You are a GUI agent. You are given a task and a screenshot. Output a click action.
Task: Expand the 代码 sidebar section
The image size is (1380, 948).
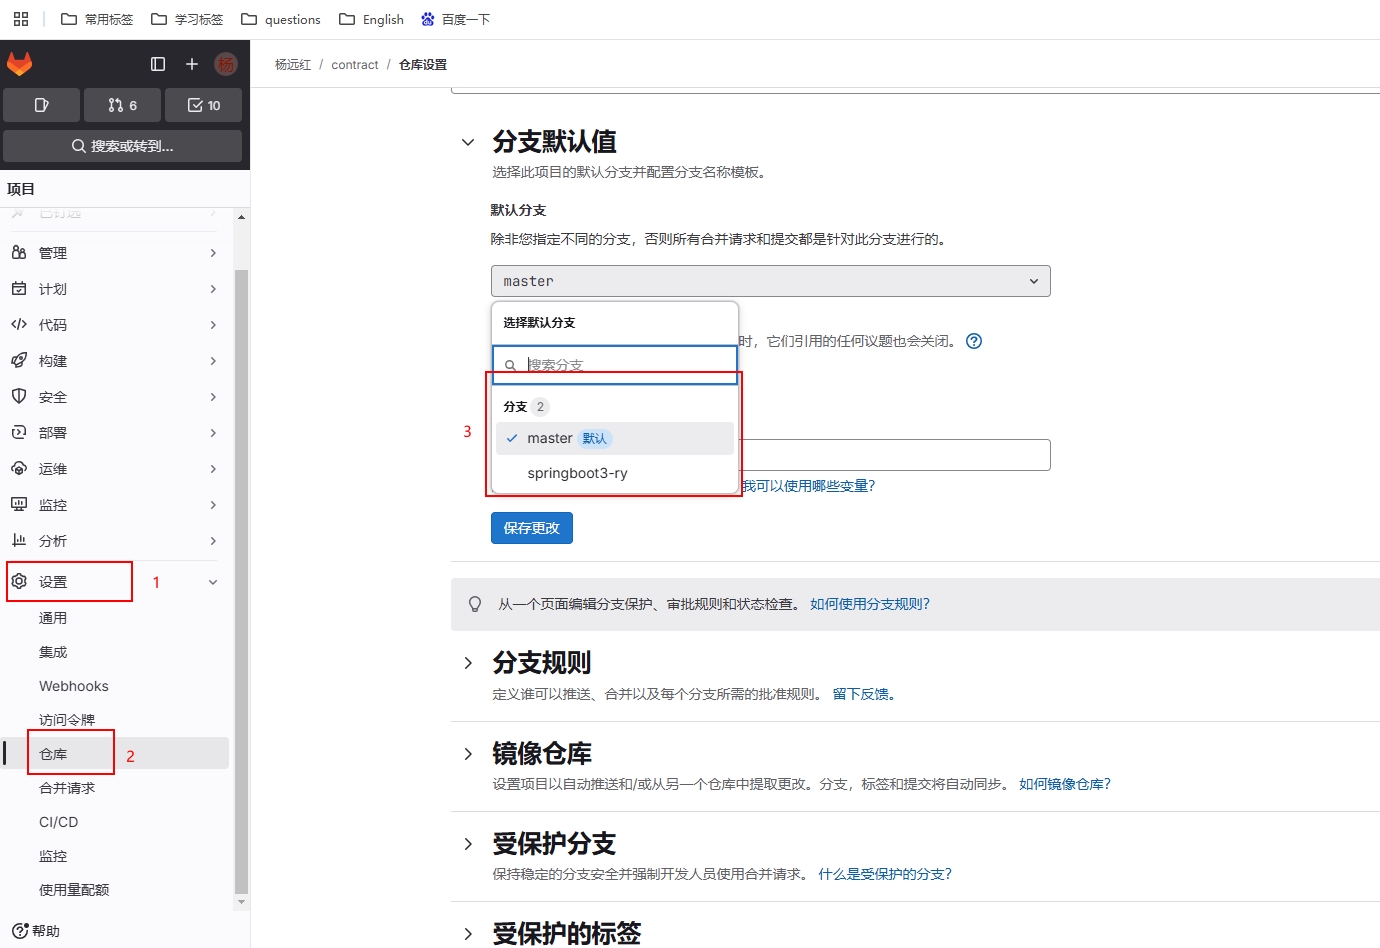coord(115,325)
